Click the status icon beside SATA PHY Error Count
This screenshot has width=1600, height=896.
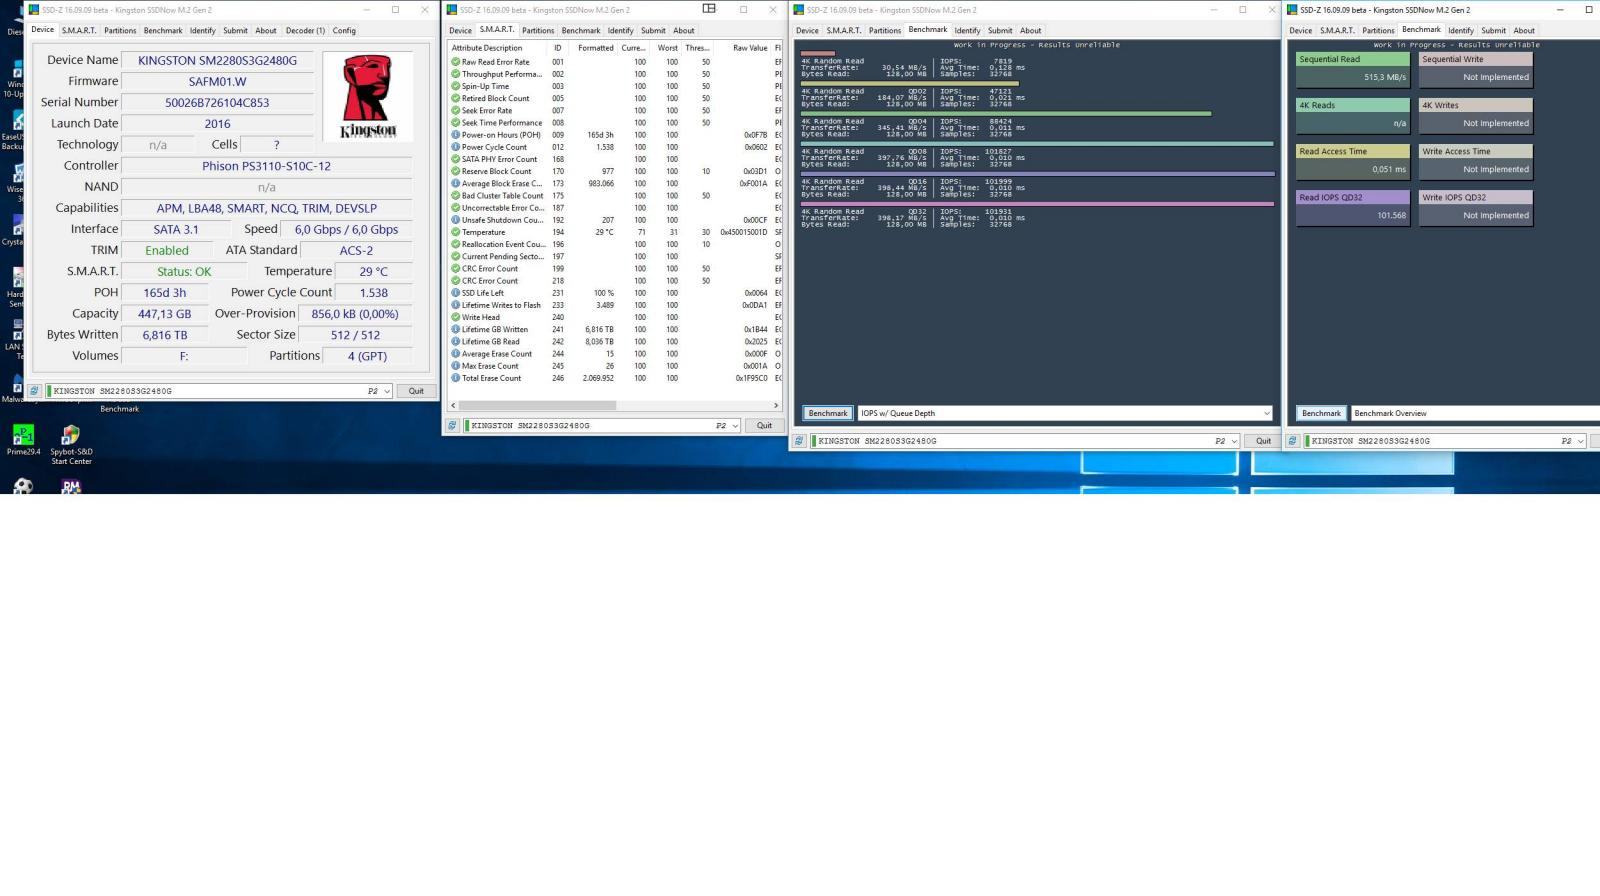point(456,159)
